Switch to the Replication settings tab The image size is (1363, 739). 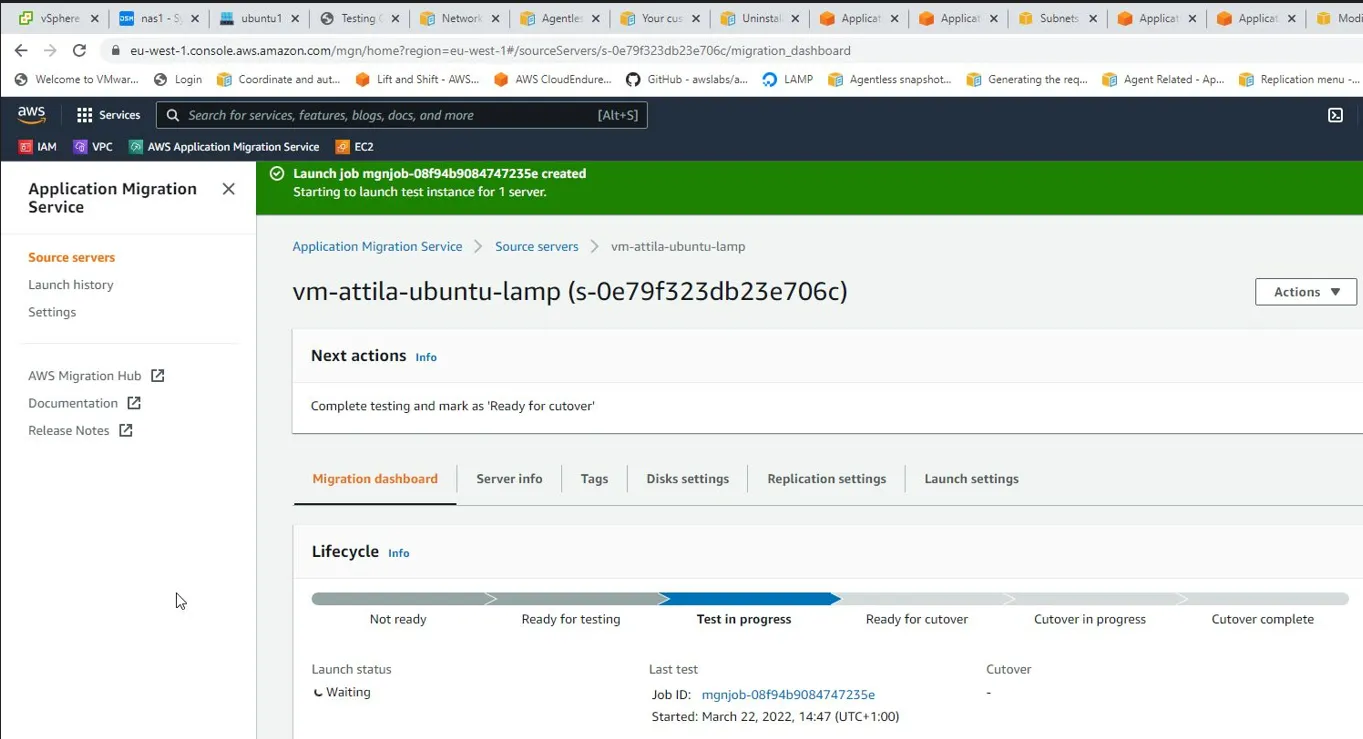pyautogui.click(x=827, y=479)
